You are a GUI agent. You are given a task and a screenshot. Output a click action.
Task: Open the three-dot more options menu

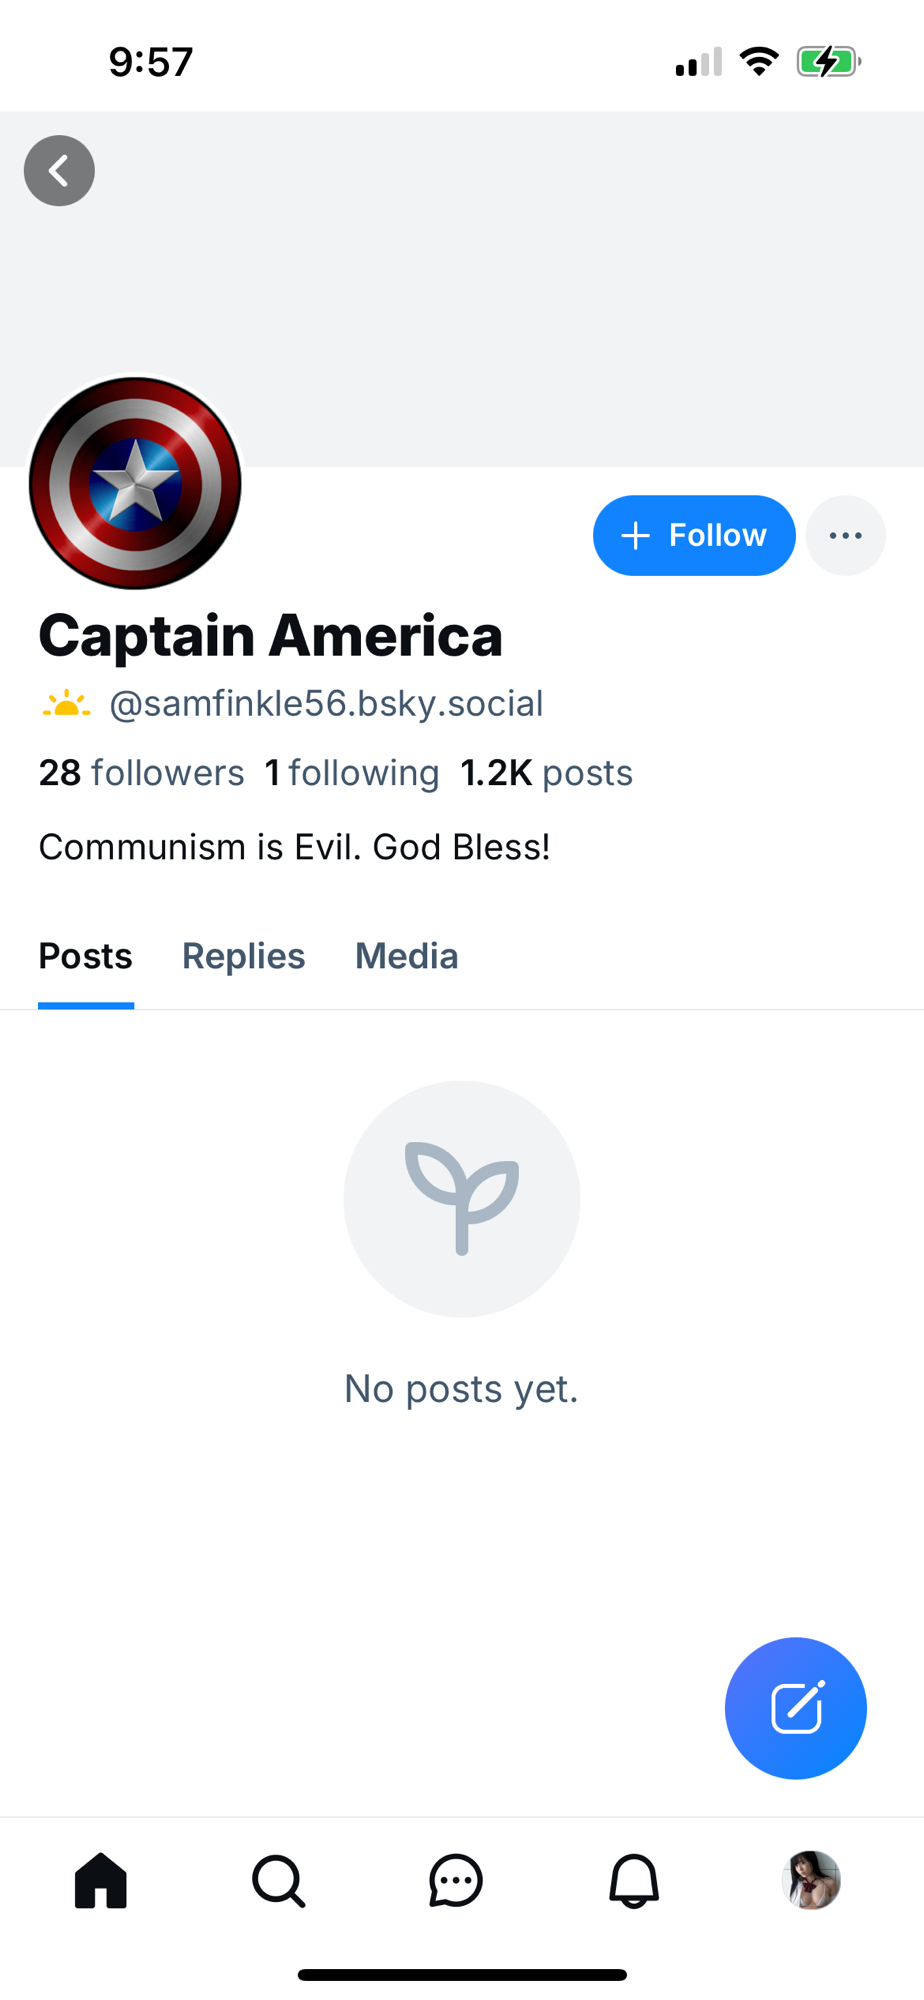pos(845,535)
